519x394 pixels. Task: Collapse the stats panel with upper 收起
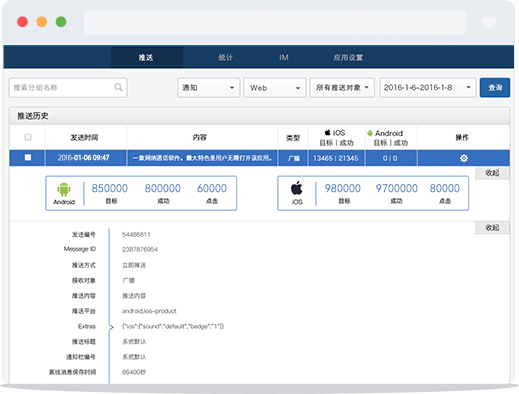492,173
